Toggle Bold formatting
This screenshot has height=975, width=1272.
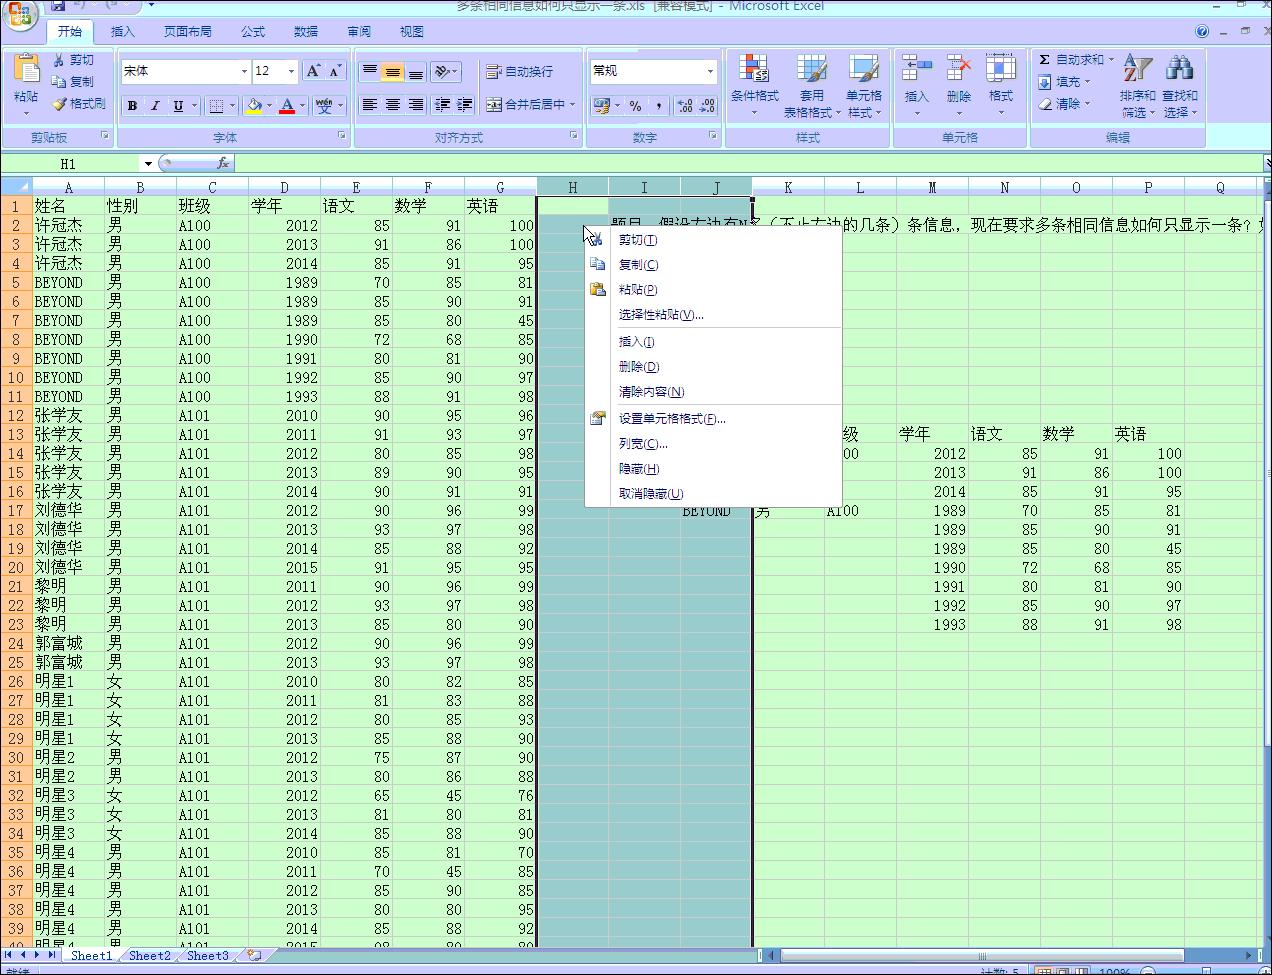click(132, 106)
